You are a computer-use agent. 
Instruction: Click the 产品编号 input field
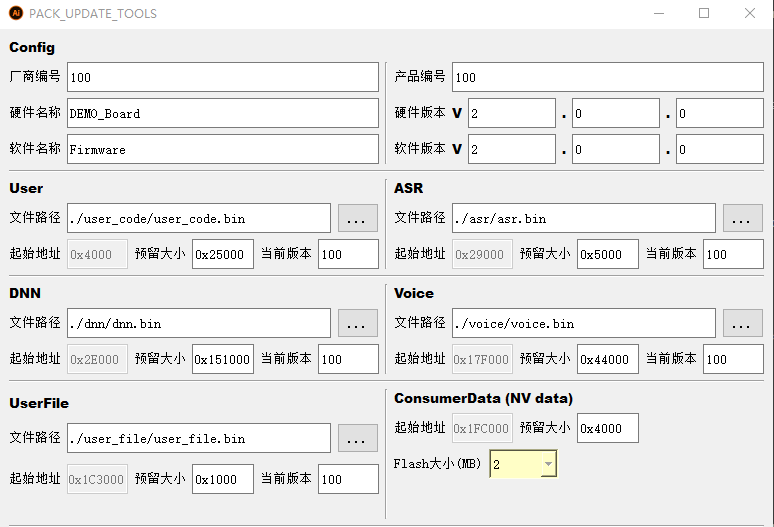coord(607,77)
